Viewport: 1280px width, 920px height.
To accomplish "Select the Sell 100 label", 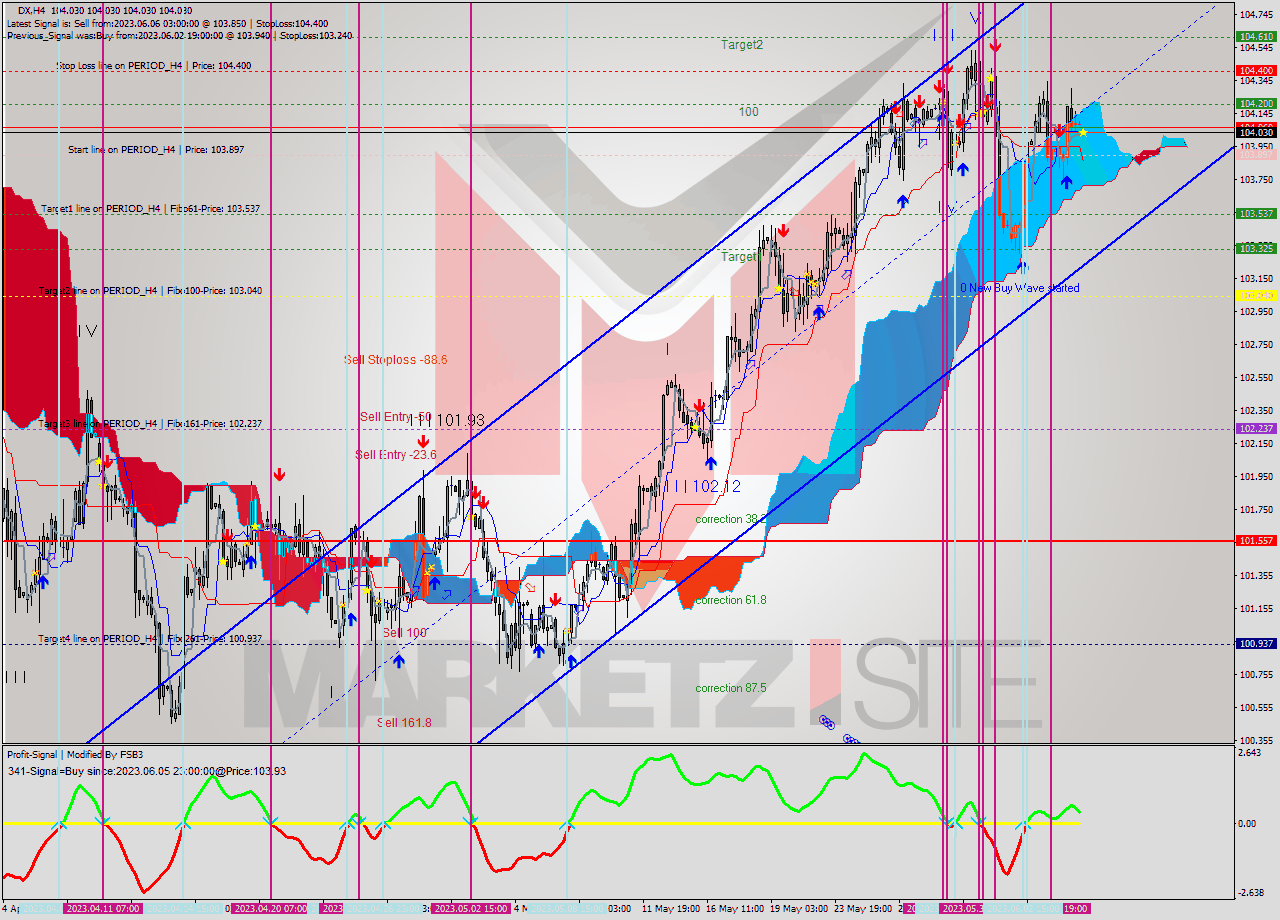I will [x=404, y=633].
